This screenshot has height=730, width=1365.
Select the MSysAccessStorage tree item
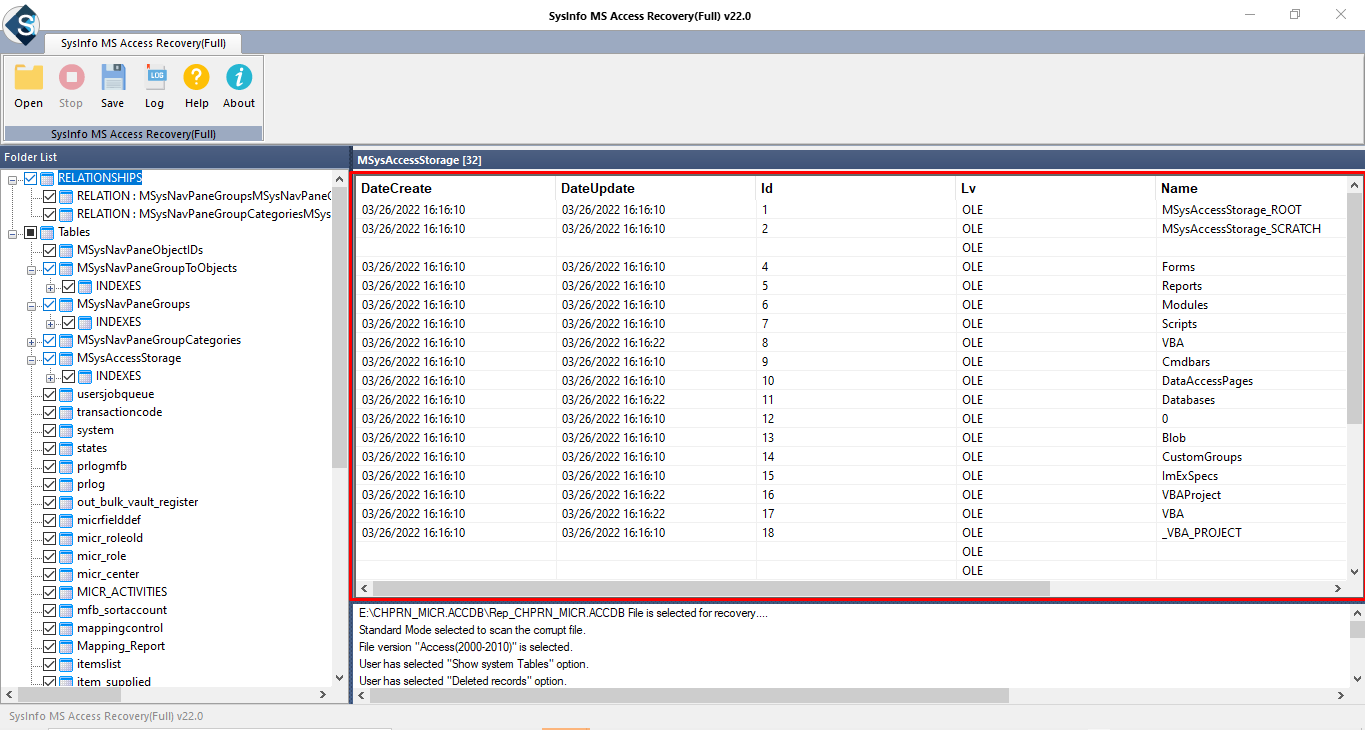pyautogui.click(x=129, y=358)
